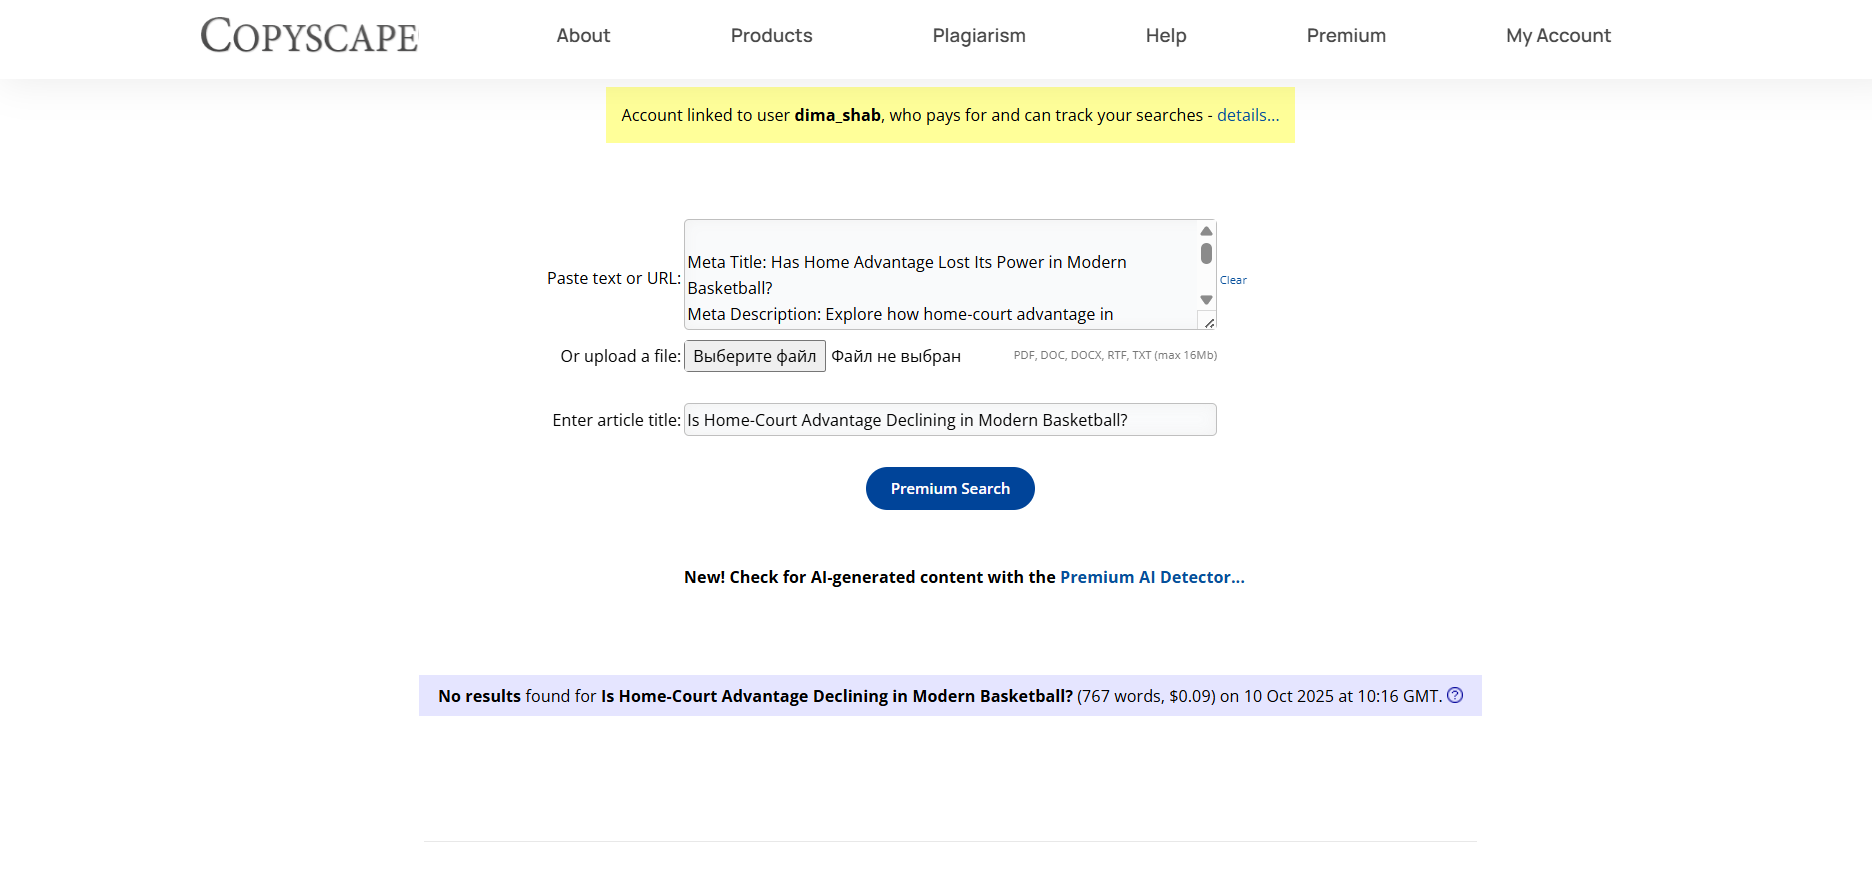Viewport: 1873px width, 873px height.
Task: Clear the pasted text via Clear link
Action: tap(1233, 280)
